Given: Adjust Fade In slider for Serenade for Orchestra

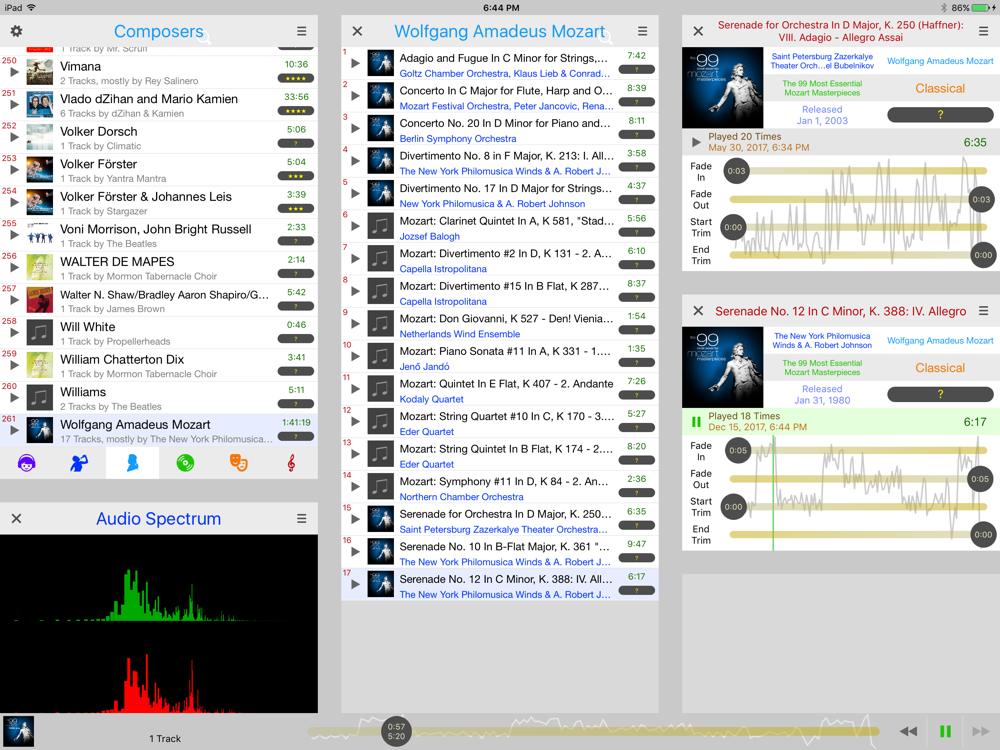Looking at the screenshot, I should 736,170.
